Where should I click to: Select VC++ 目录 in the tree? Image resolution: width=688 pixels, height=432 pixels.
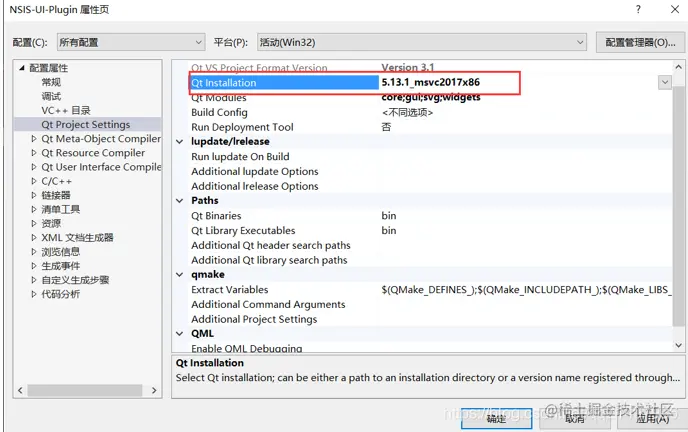click(66, 110)
